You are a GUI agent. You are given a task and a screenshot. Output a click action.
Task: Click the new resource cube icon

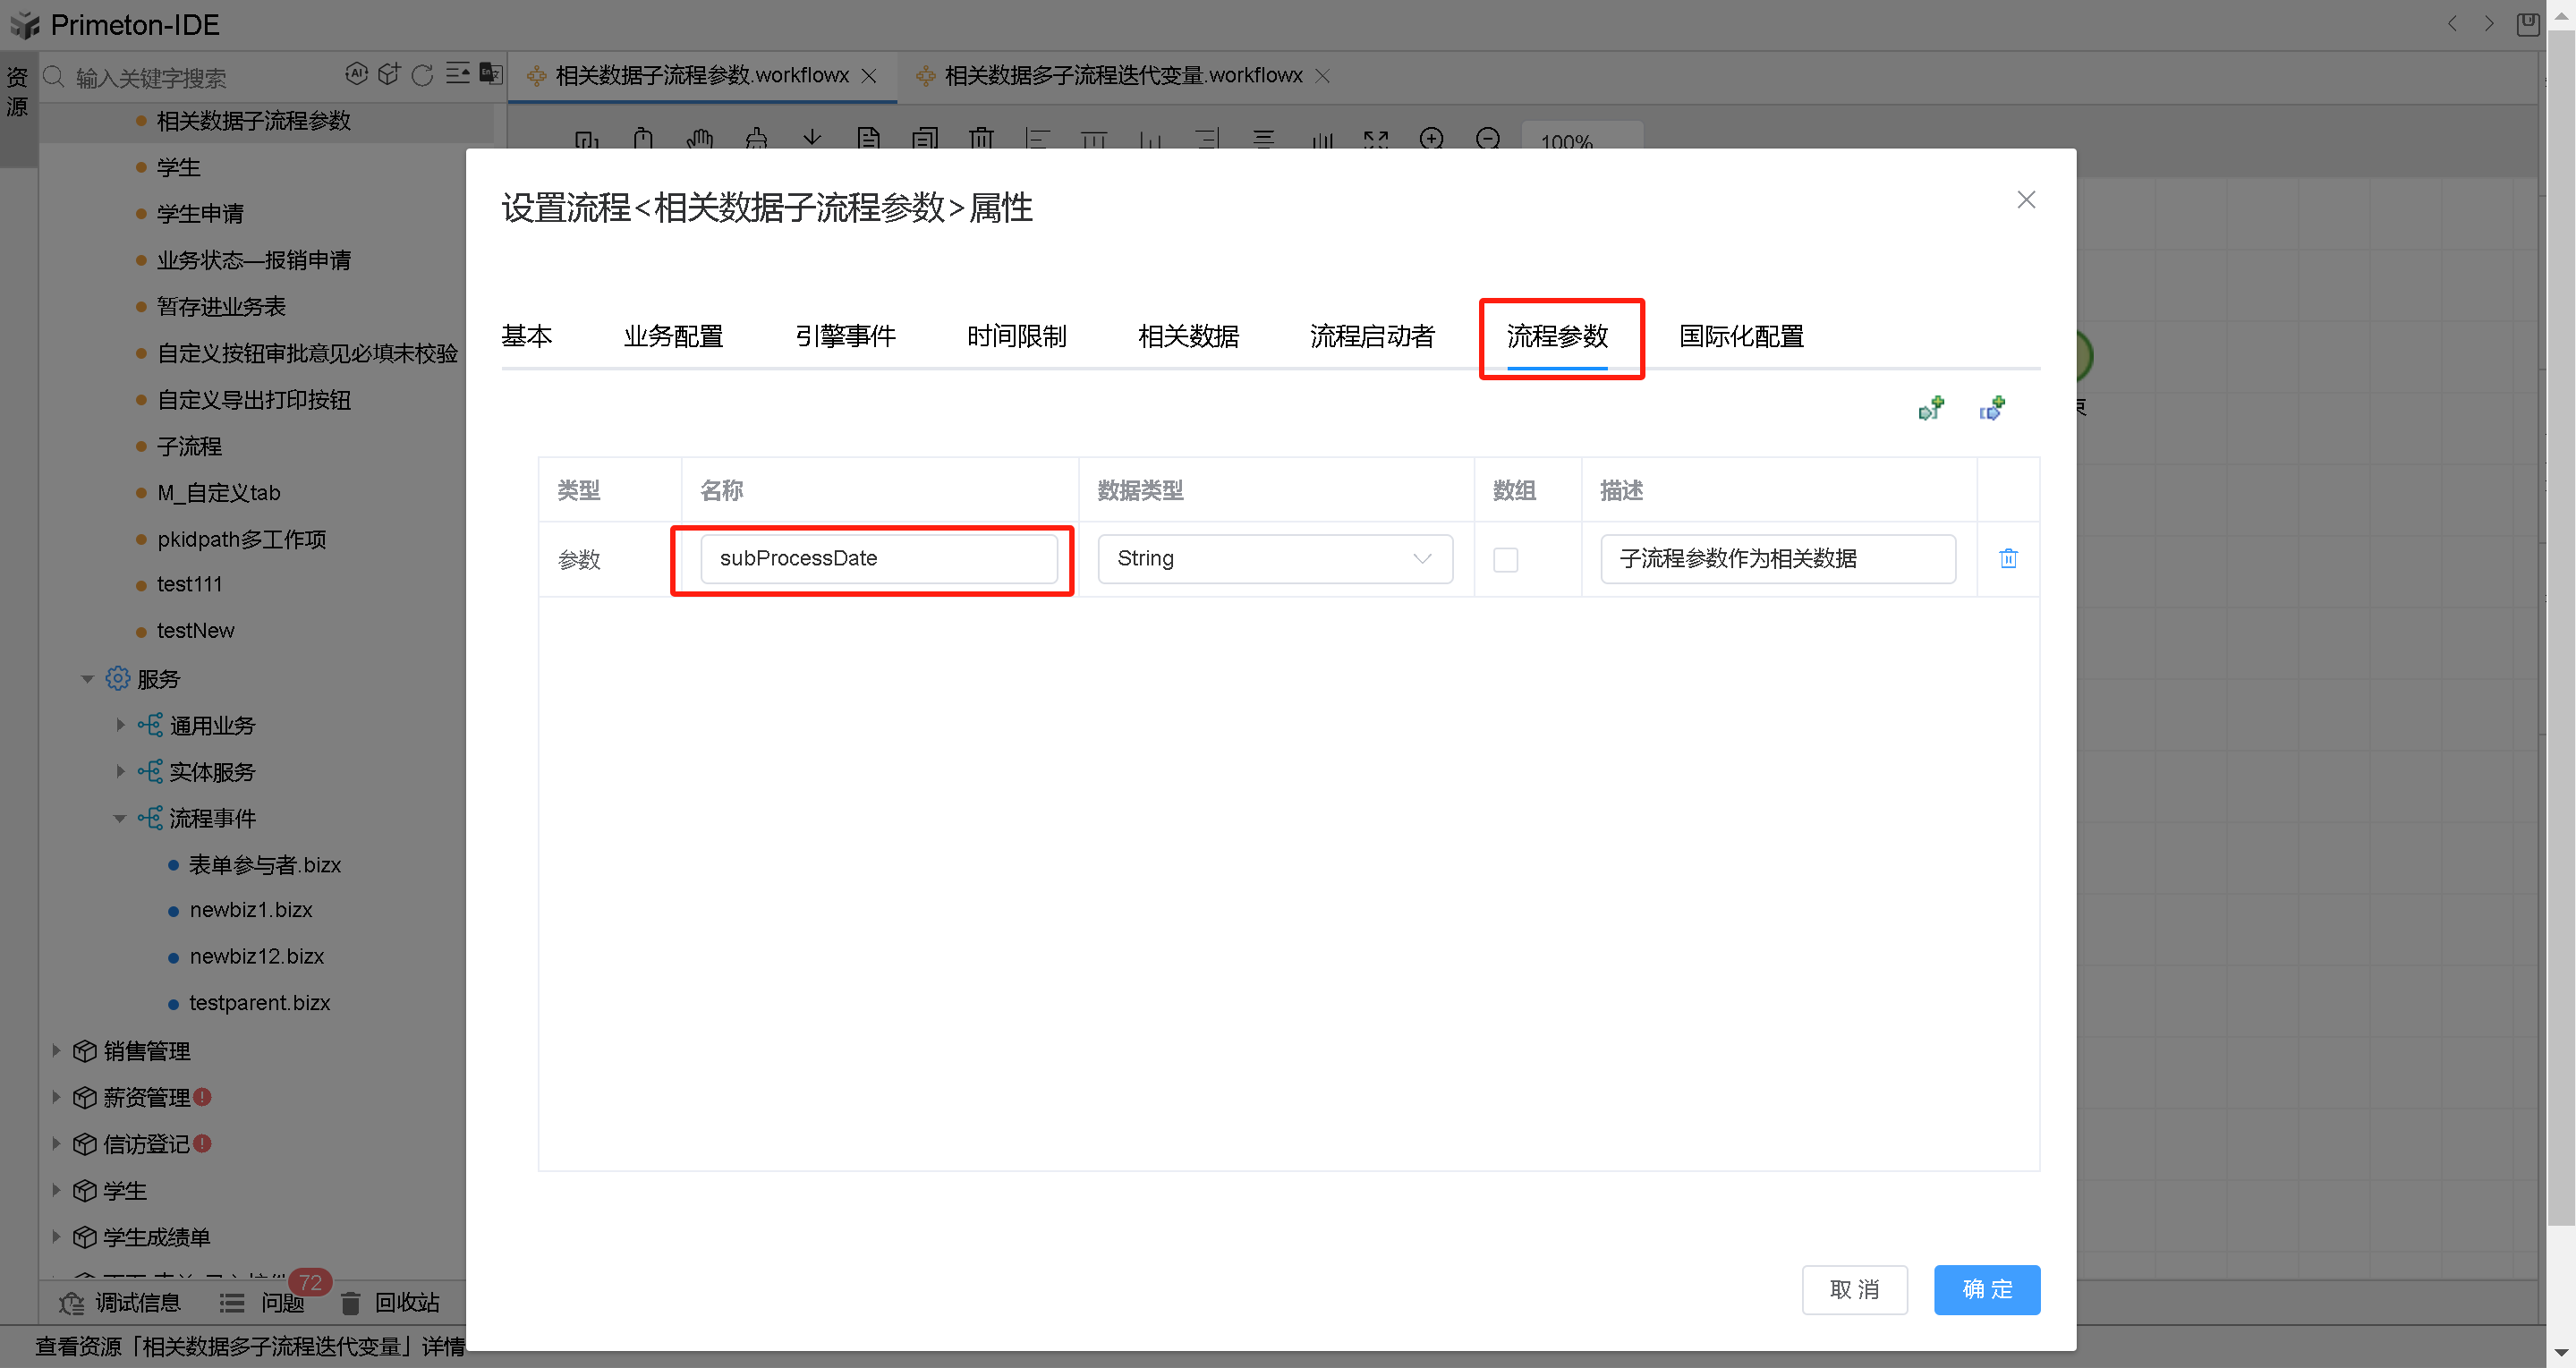click(x=390, y=73)
